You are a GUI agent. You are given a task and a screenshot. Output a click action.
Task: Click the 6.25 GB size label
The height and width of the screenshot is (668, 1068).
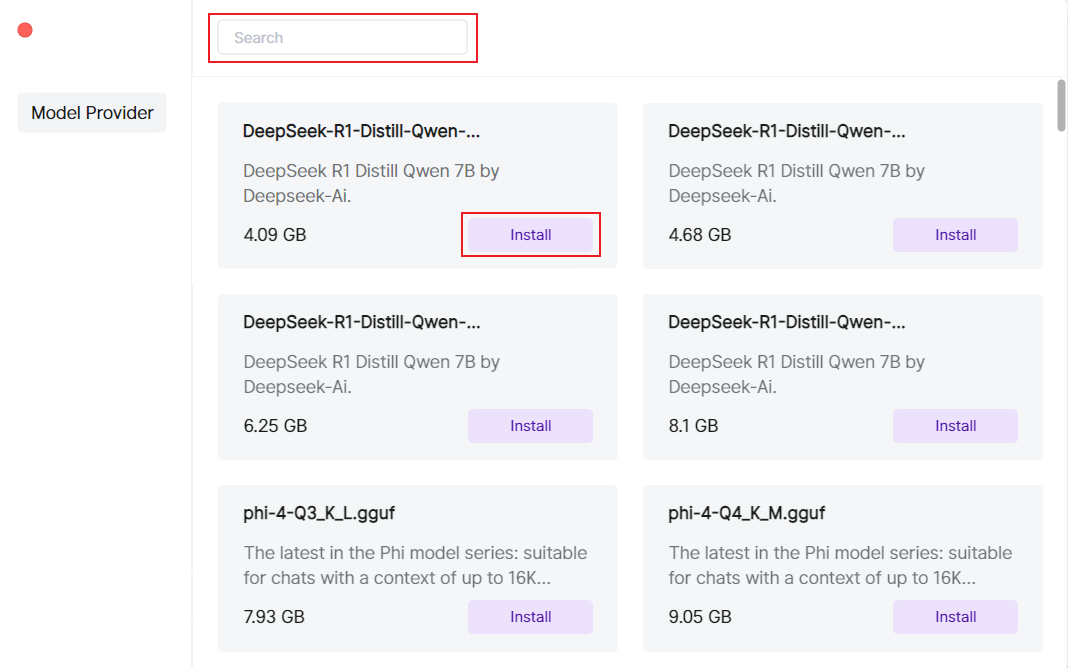click(275, 426)
